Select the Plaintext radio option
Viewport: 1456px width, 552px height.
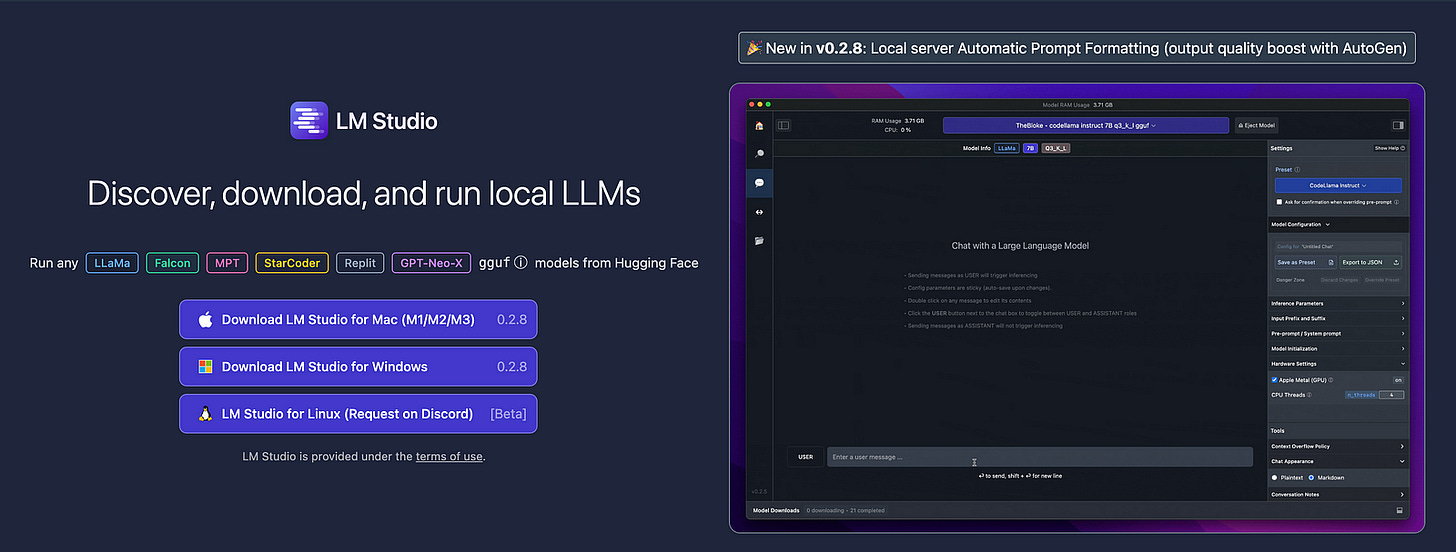(1274, 478)
